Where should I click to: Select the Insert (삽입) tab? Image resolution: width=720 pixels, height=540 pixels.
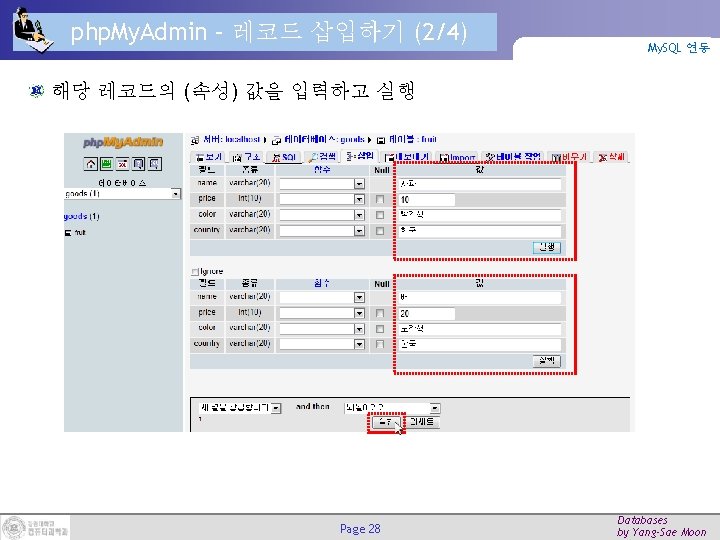pyautogui.click(x=360, y=156)
